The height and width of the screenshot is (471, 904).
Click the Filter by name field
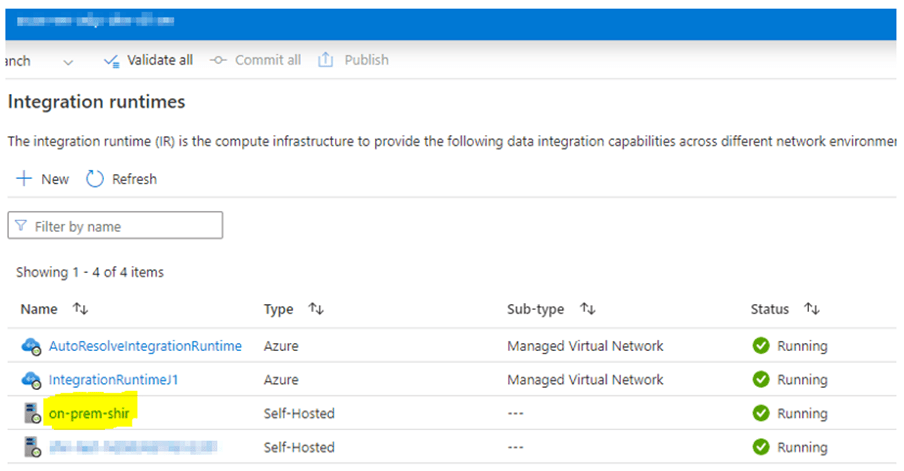pyautogui.click(x=115, y=226)
